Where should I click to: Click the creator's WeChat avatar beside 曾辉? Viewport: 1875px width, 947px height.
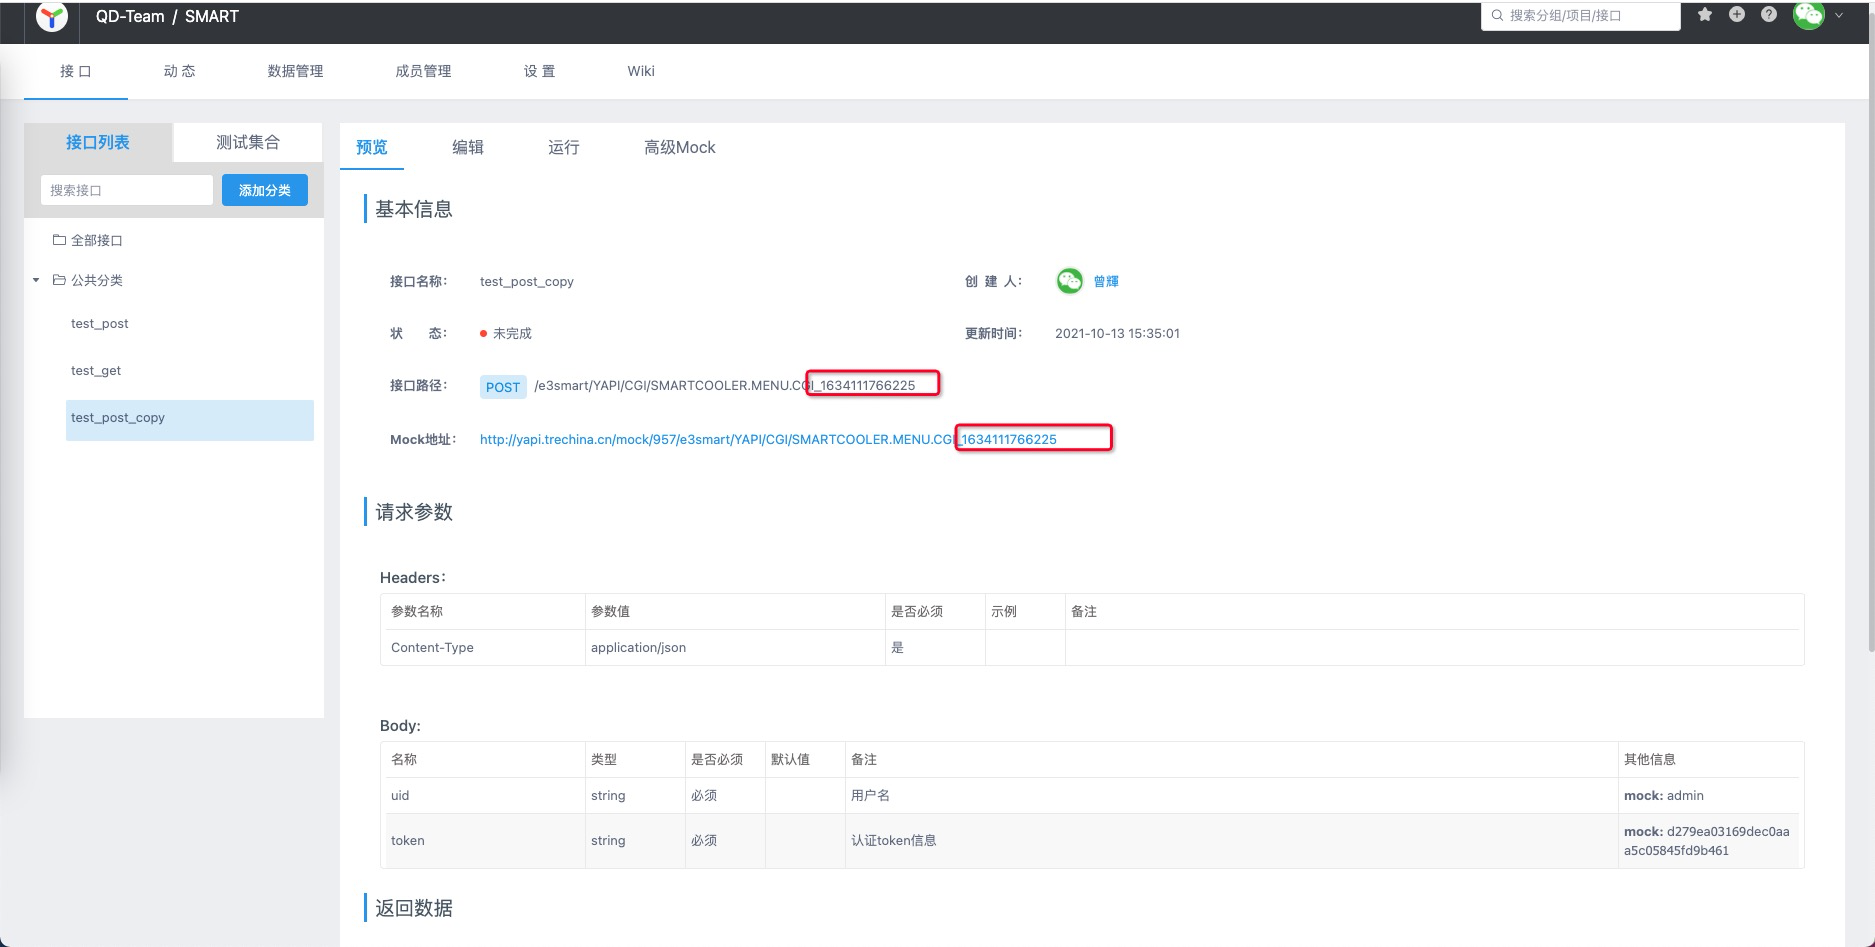pyautogui.click(x=1069, y=281)
